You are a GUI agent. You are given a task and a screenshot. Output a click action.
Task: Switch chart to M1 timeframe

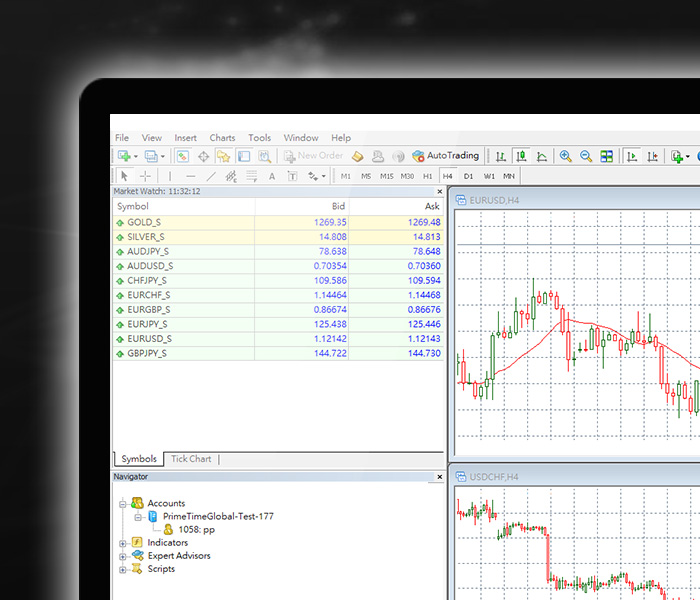point(346,176)
